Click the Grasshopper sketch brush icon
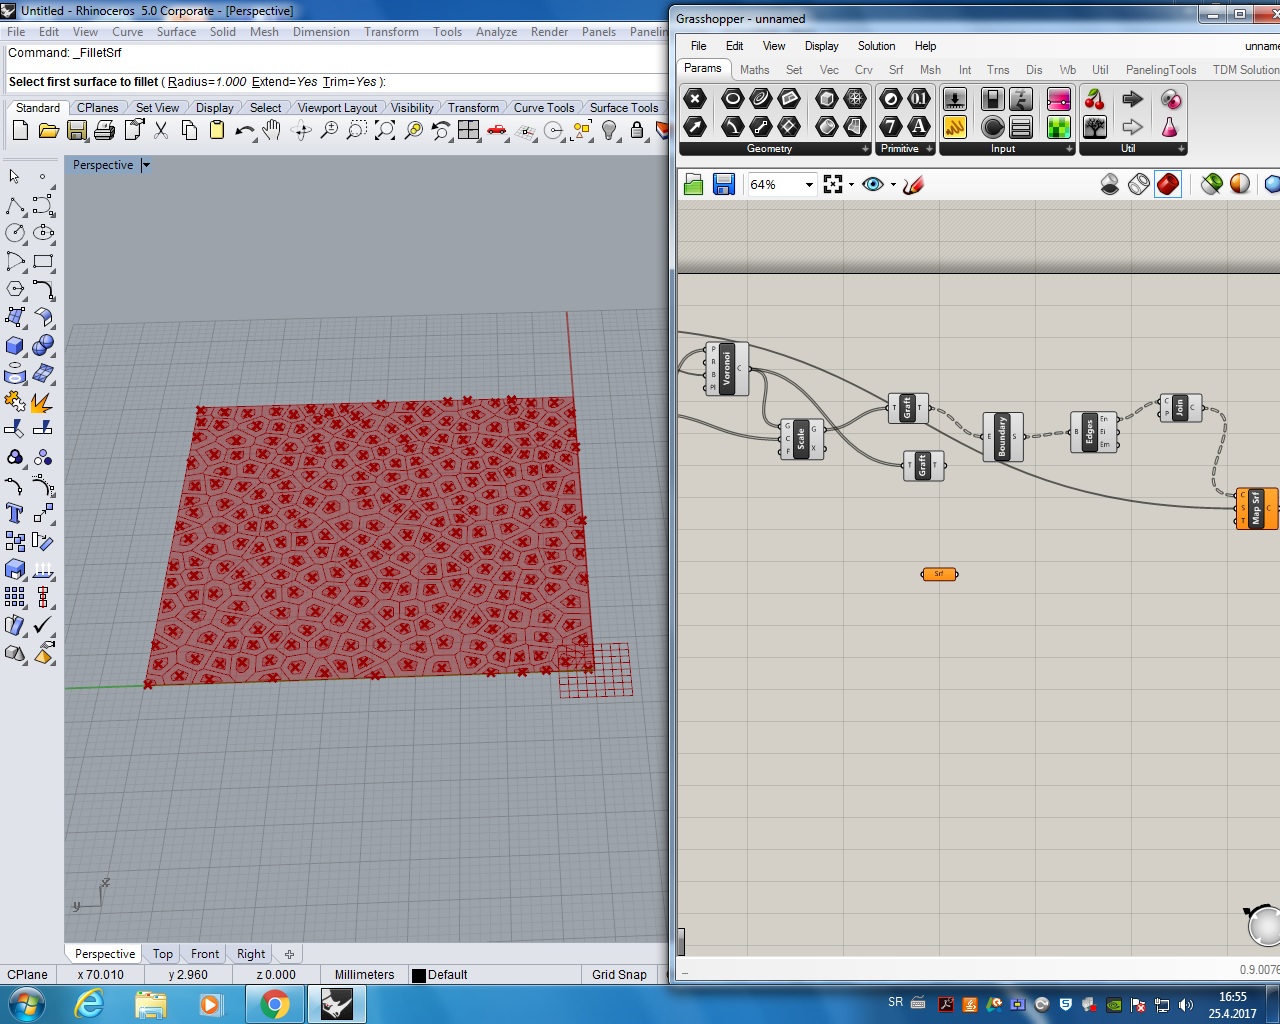The width and height of the screenshot is (1280, 1024). click(x=913, y=184)
